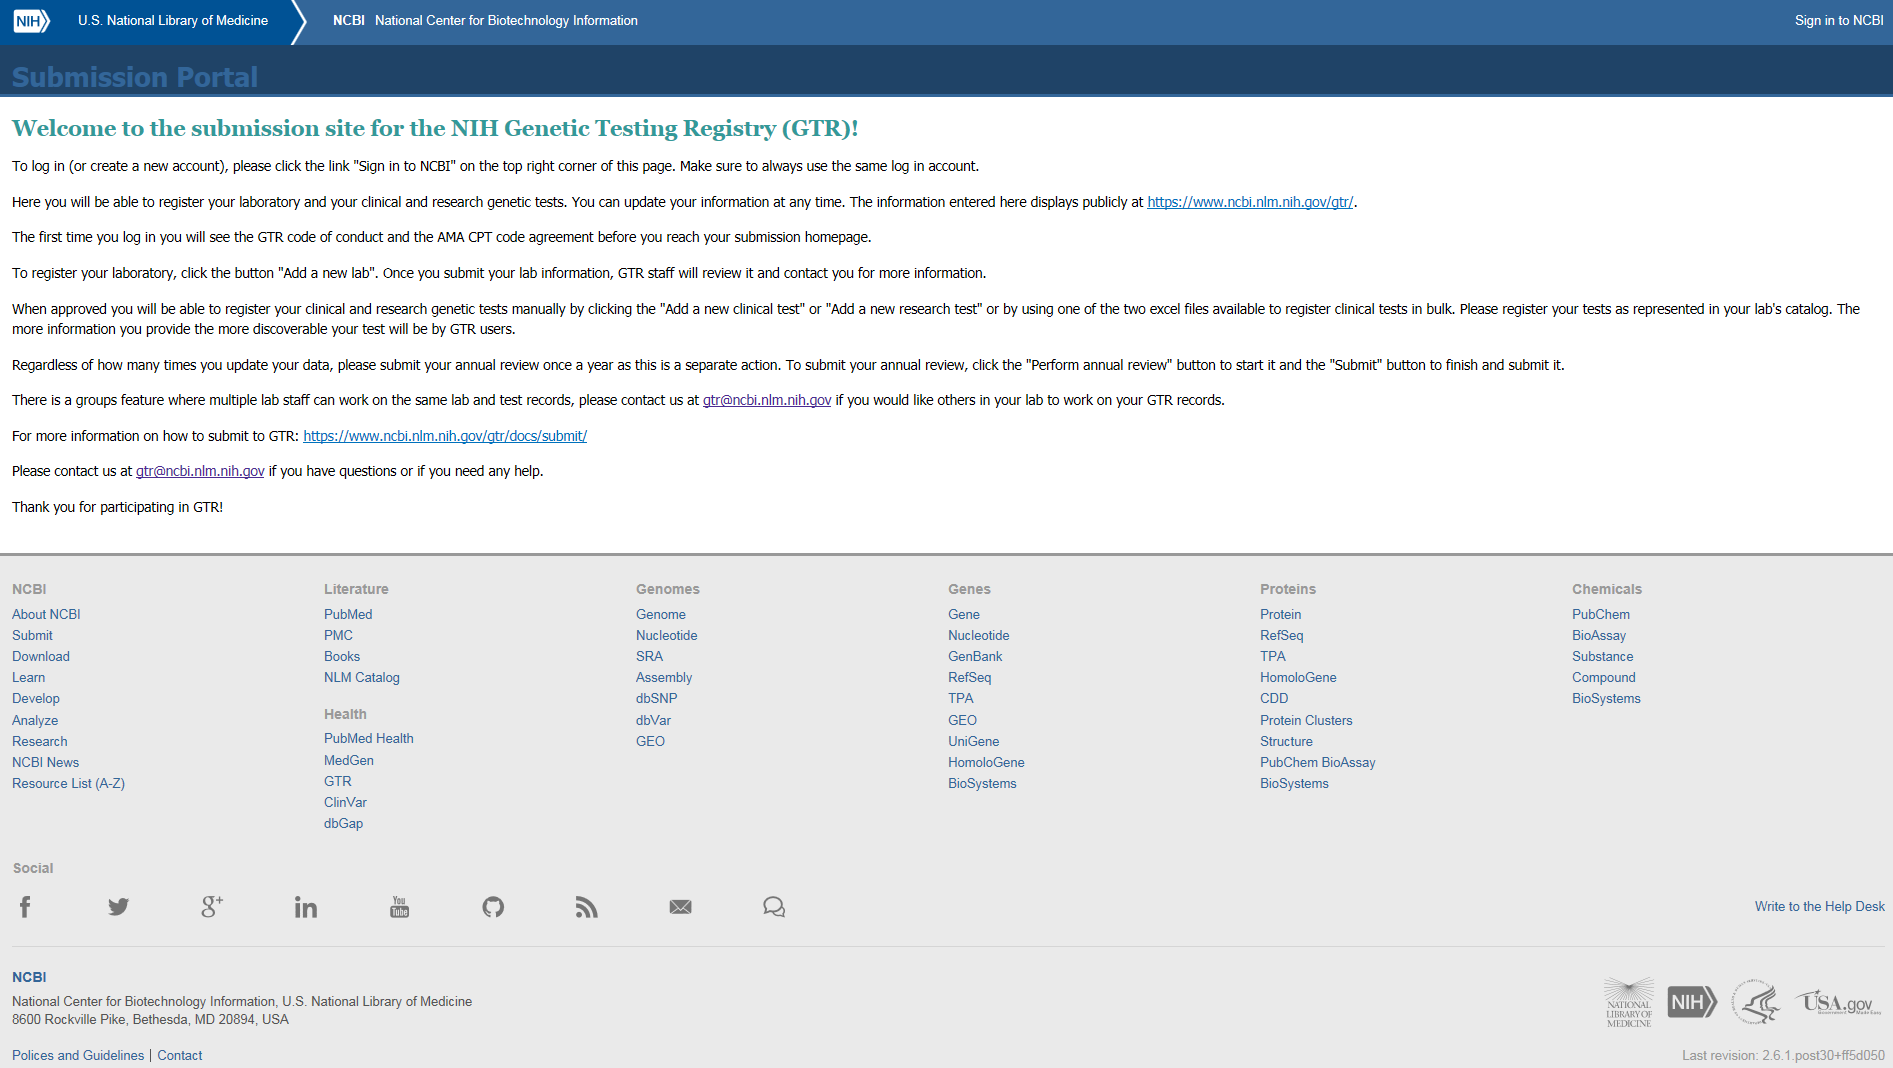Open the CDD link
This screenshot has height=1068, width=1893.
1274,698
